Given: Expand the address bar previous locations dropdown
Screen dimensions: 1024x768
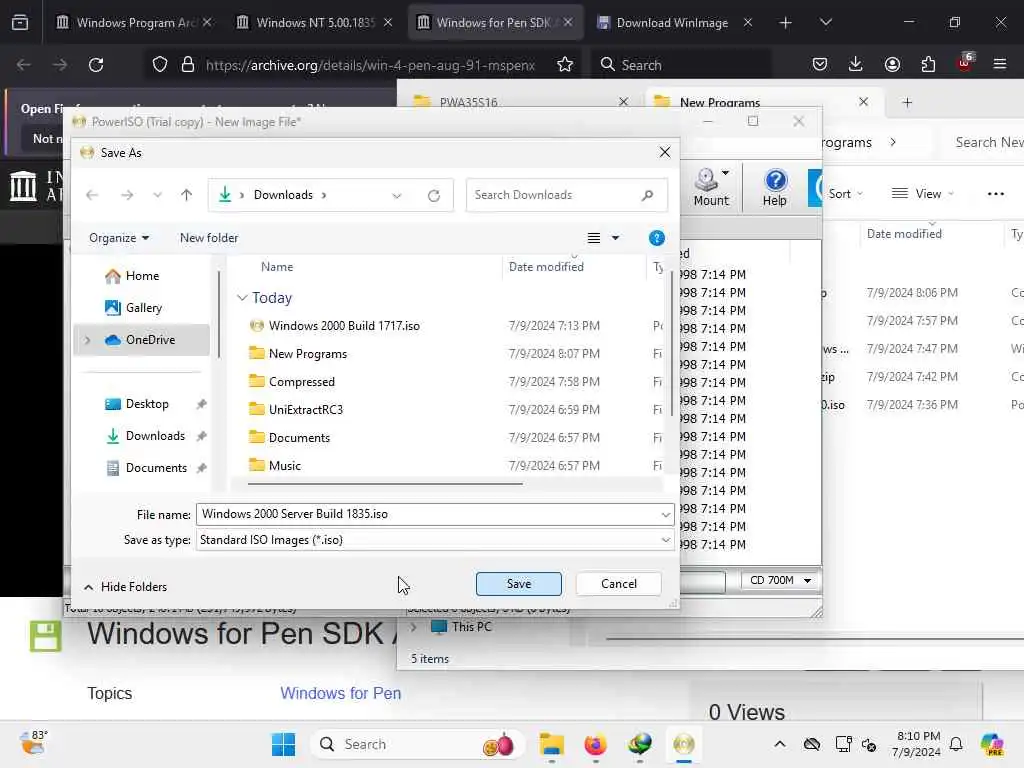Looking at the screenshot, I should click(x=396, y=196).
